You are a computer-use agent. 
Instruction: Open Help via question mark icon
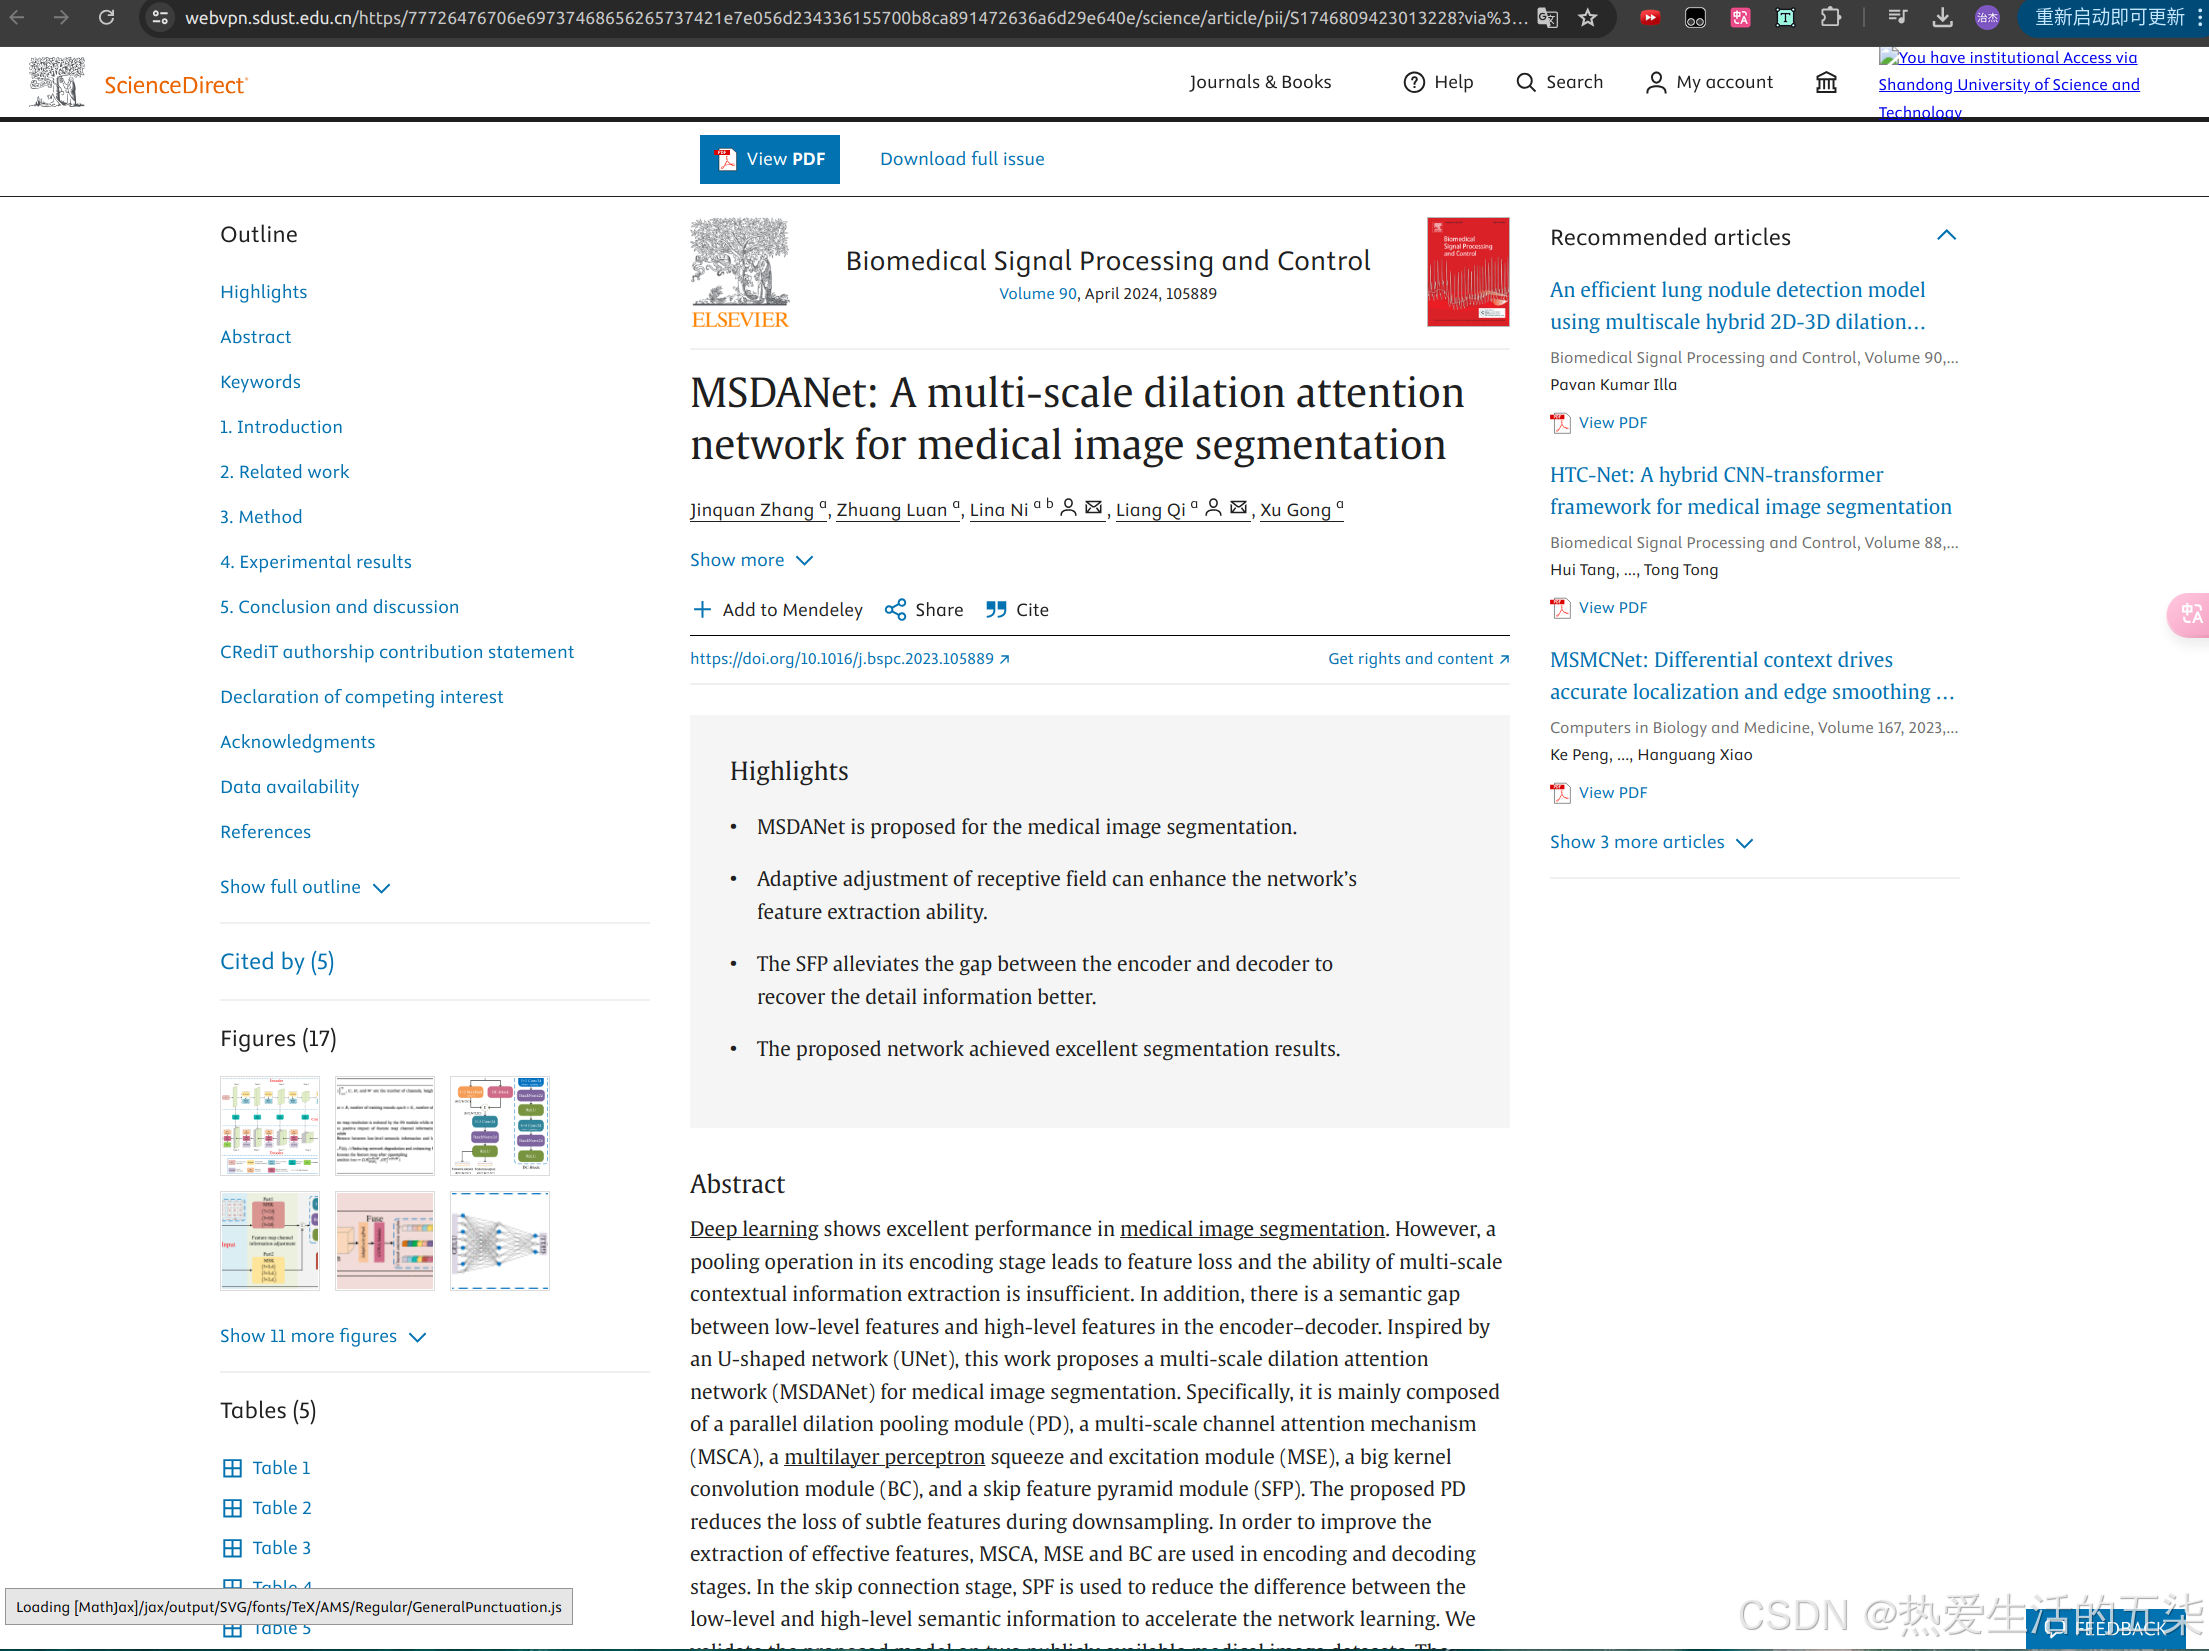1413,82
